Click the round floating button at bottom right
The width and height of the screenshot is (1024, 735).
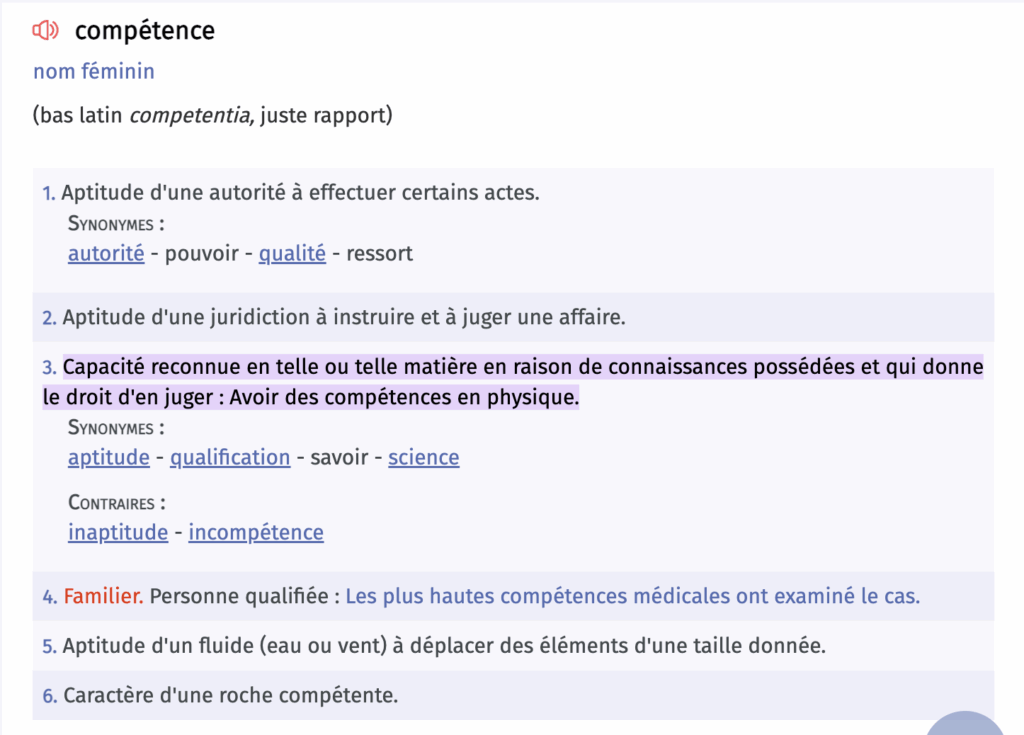pyautogui.click(x=965, y=724)
